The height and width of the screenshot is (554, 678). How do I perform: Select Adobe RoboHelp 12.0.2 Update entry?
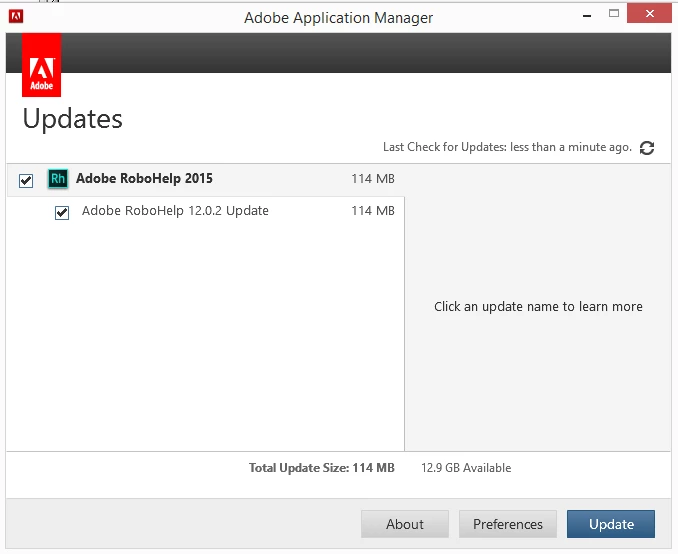tap(175, 211)
